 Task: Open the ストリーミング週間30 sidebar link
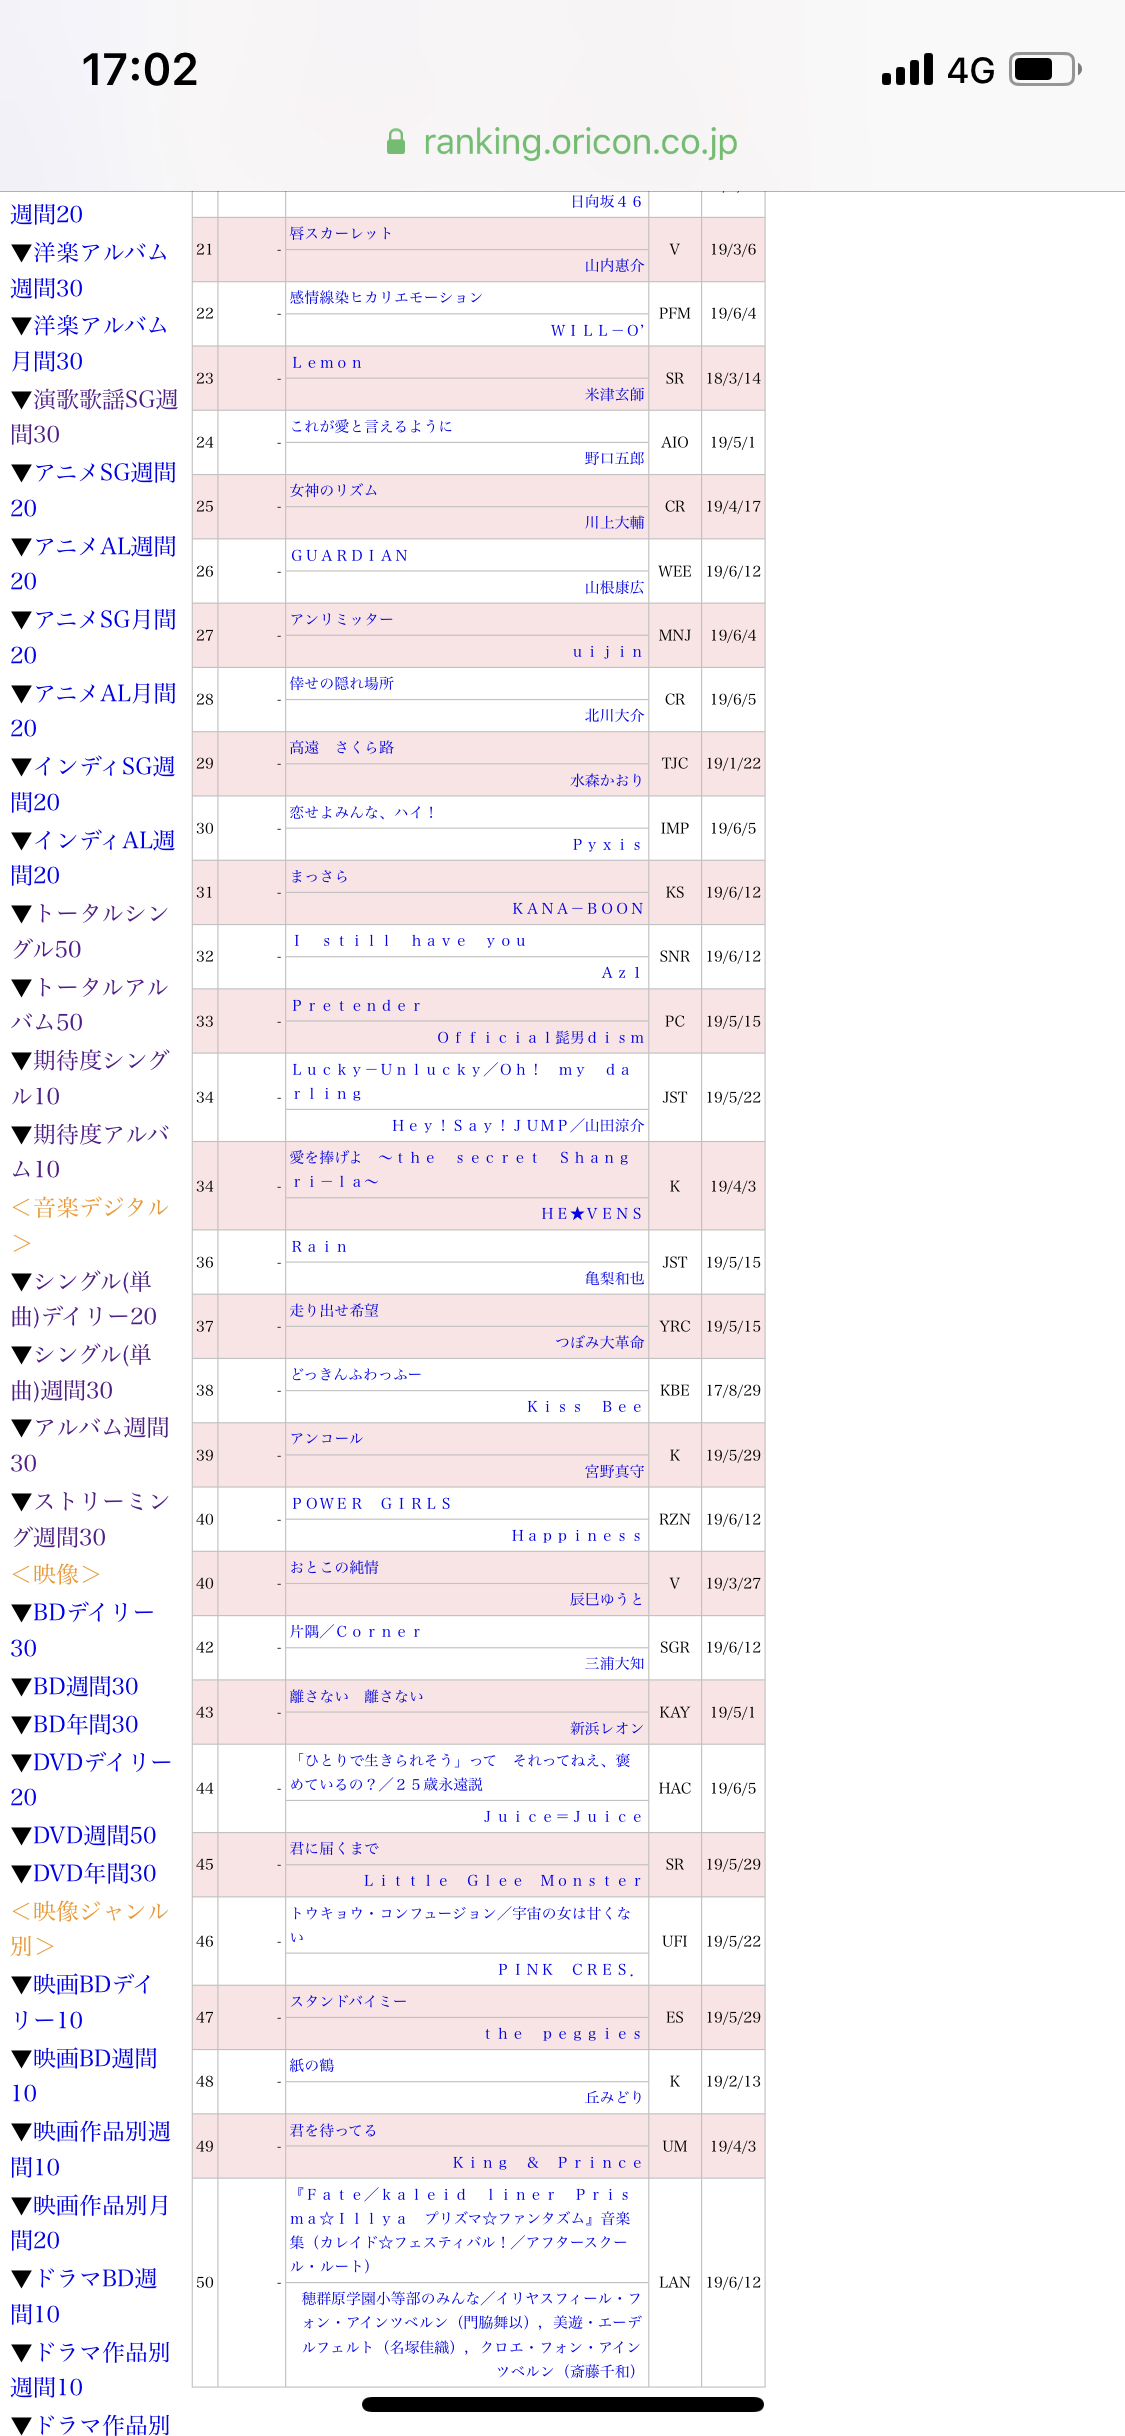(x=90, y=1519)
